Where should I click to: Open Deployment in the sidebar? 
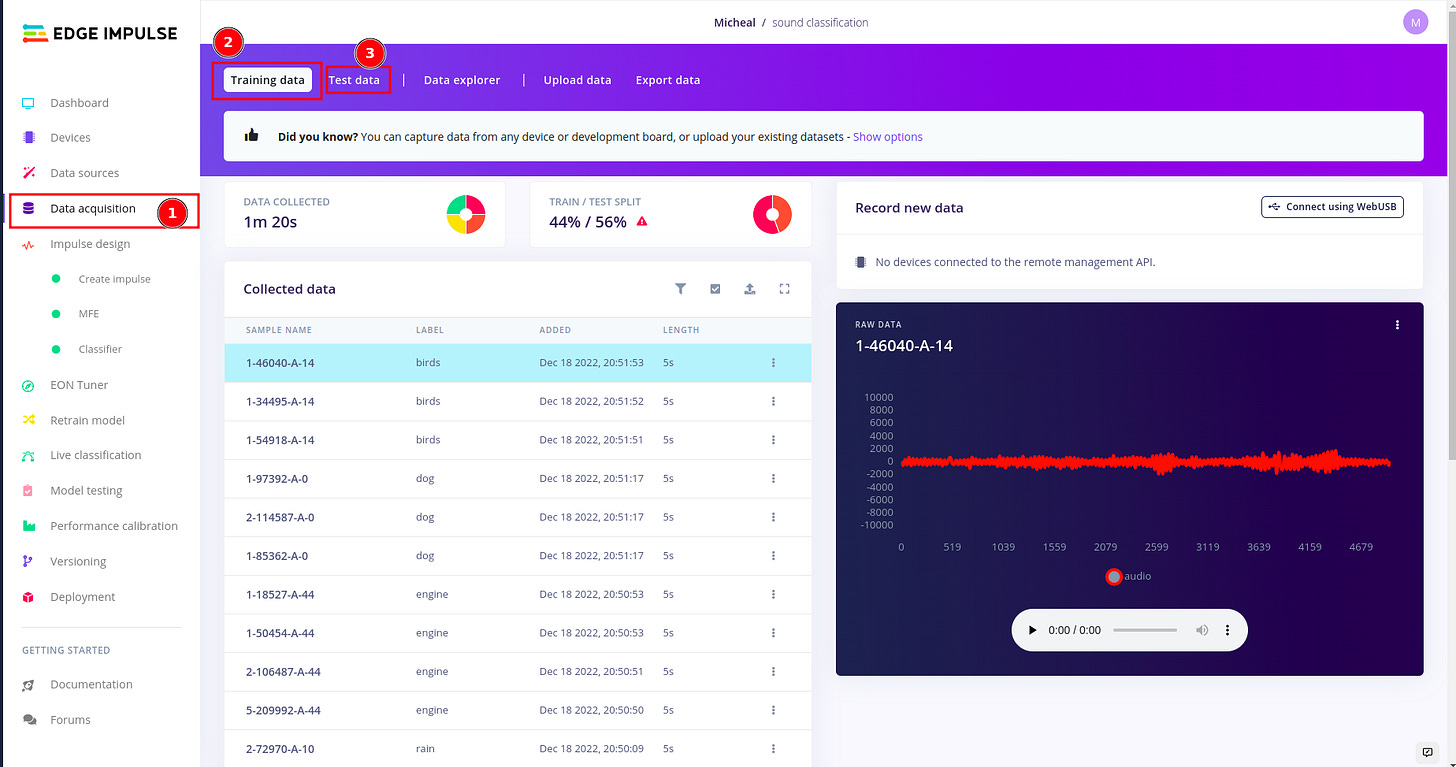click(x=82, y=597)
